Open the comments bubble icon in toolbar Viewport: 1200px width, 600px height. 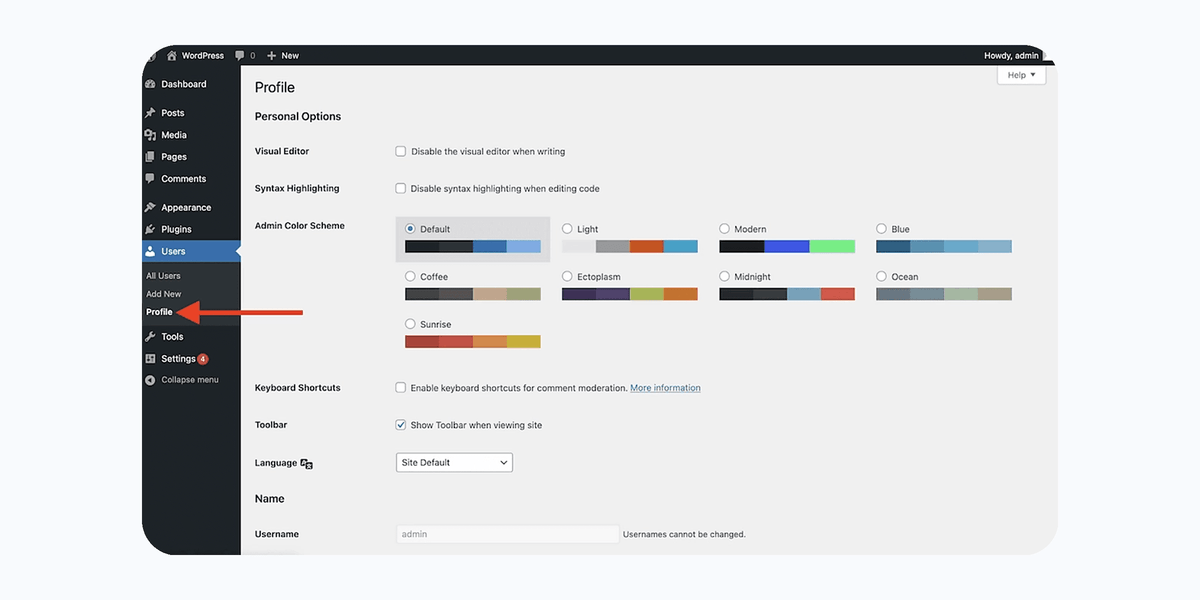click(x=240, y=55)
